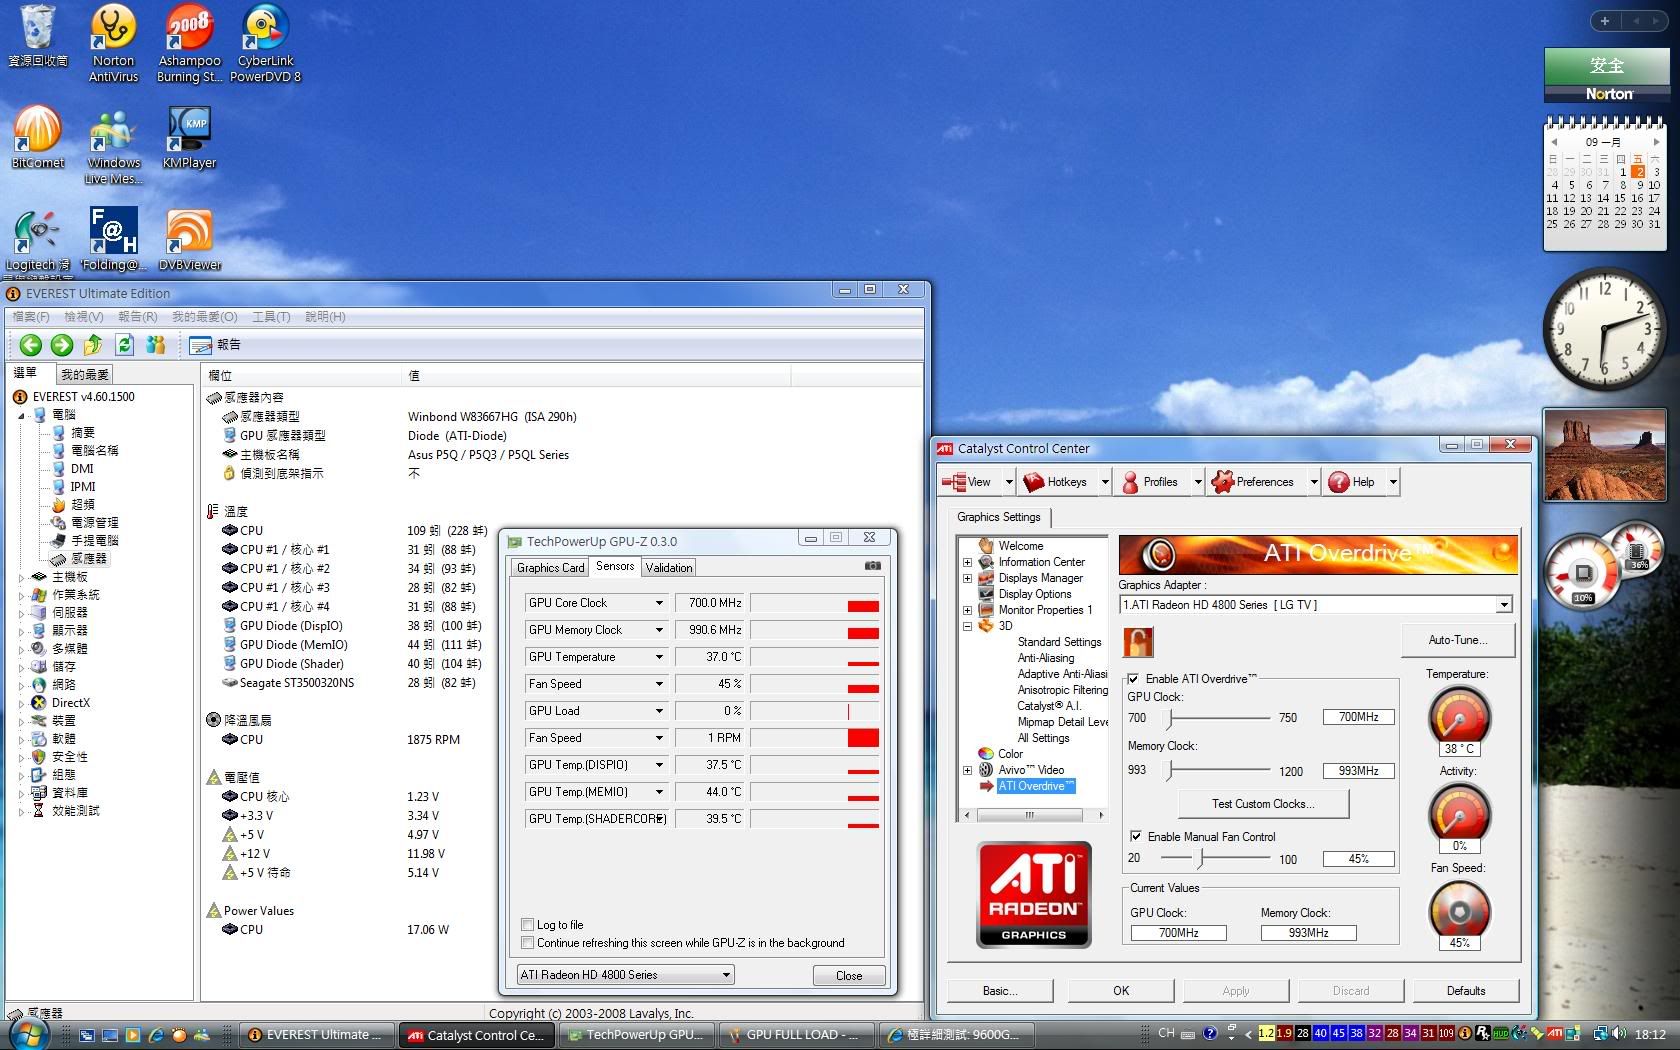Viewport: 1680px width, 1050px height.
Task: Open GPU Temperature sensor dropdown
Action: pyautogui.click(x=659, y=657)
